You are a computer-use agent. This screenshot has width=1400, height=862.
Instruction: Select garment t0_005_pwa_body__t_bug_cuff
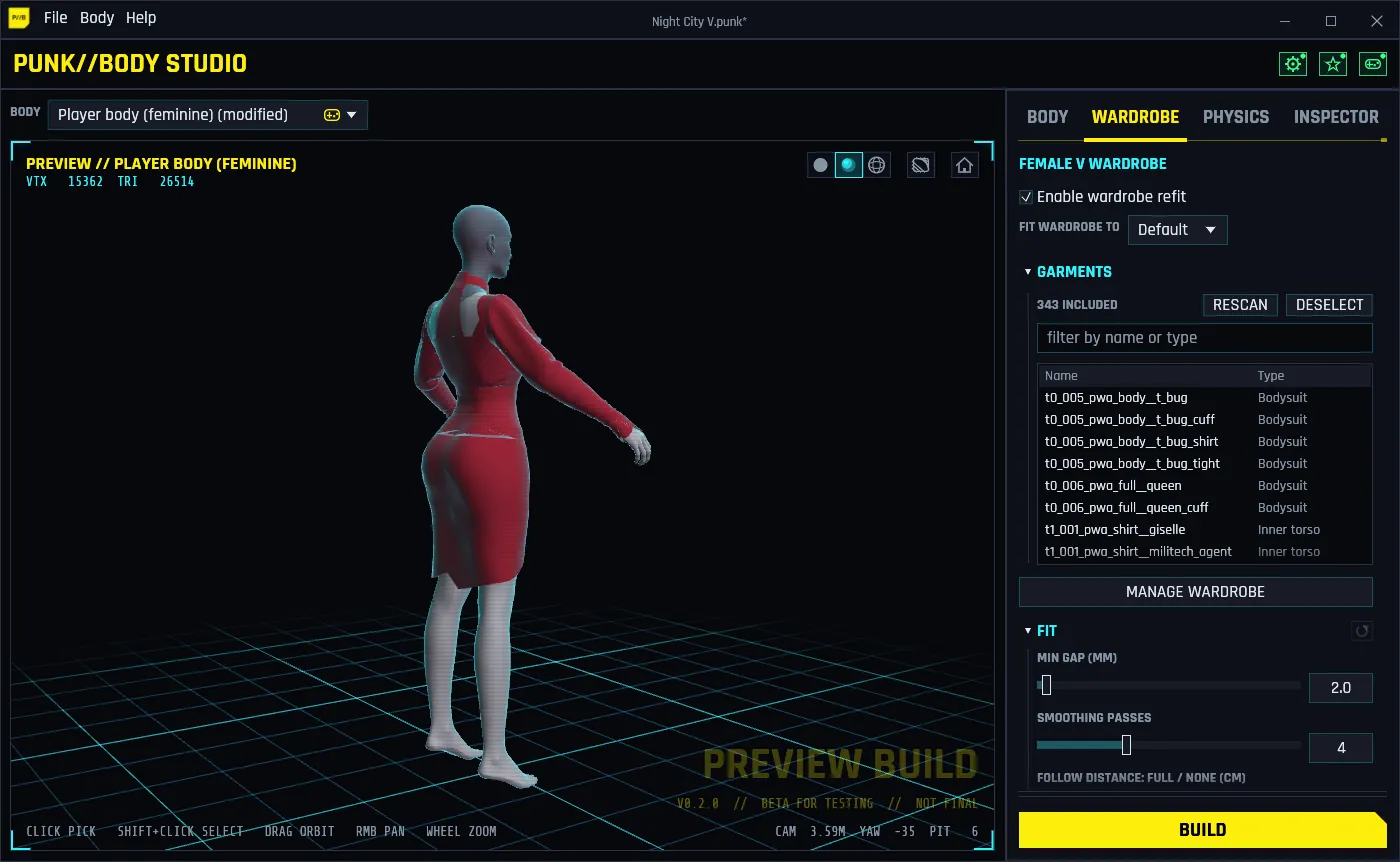point(1204,420)
